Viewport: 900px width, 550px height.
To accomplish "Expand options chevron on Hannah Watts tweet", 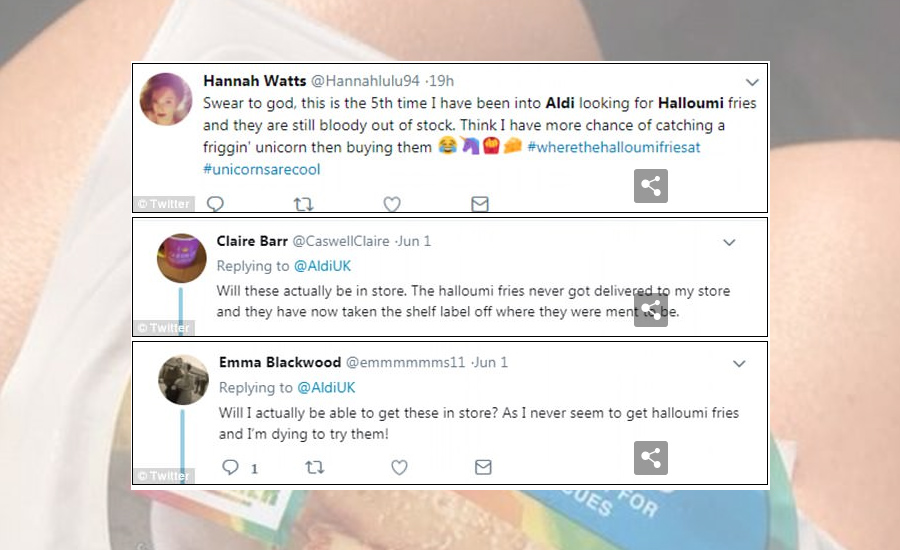I will 752,82.
